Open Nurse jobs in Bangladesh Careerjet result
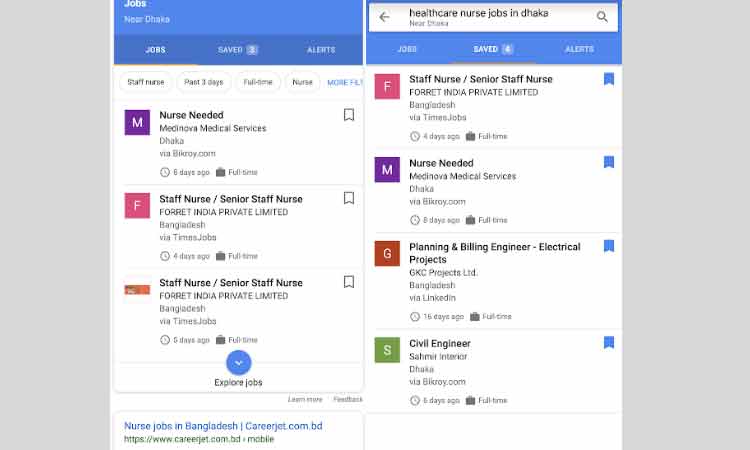The height and width of the screenshot is (450, 750). coord(223,426)
